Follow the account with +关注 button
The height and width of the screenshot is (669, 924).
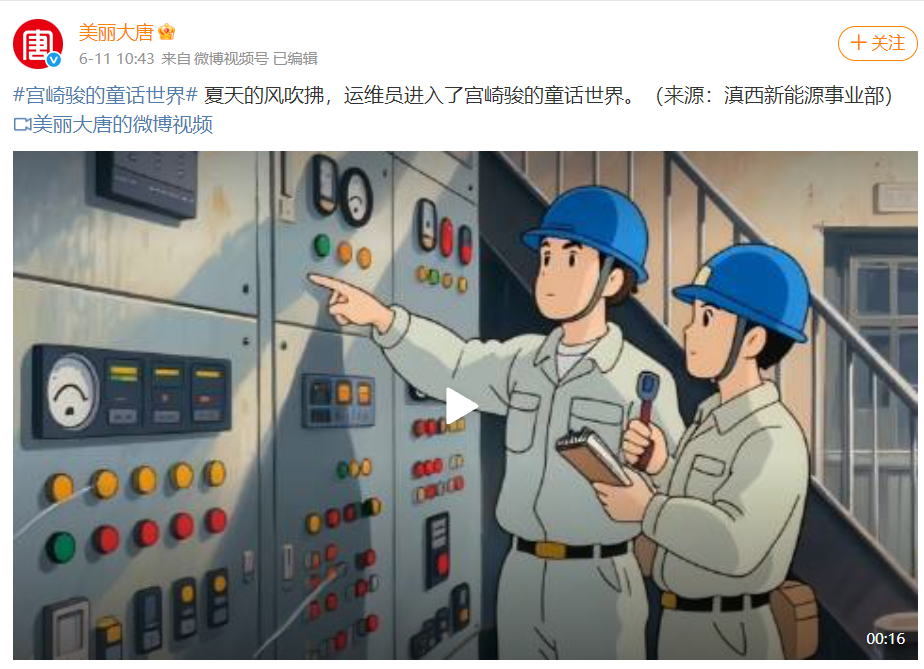coord(877,43)
